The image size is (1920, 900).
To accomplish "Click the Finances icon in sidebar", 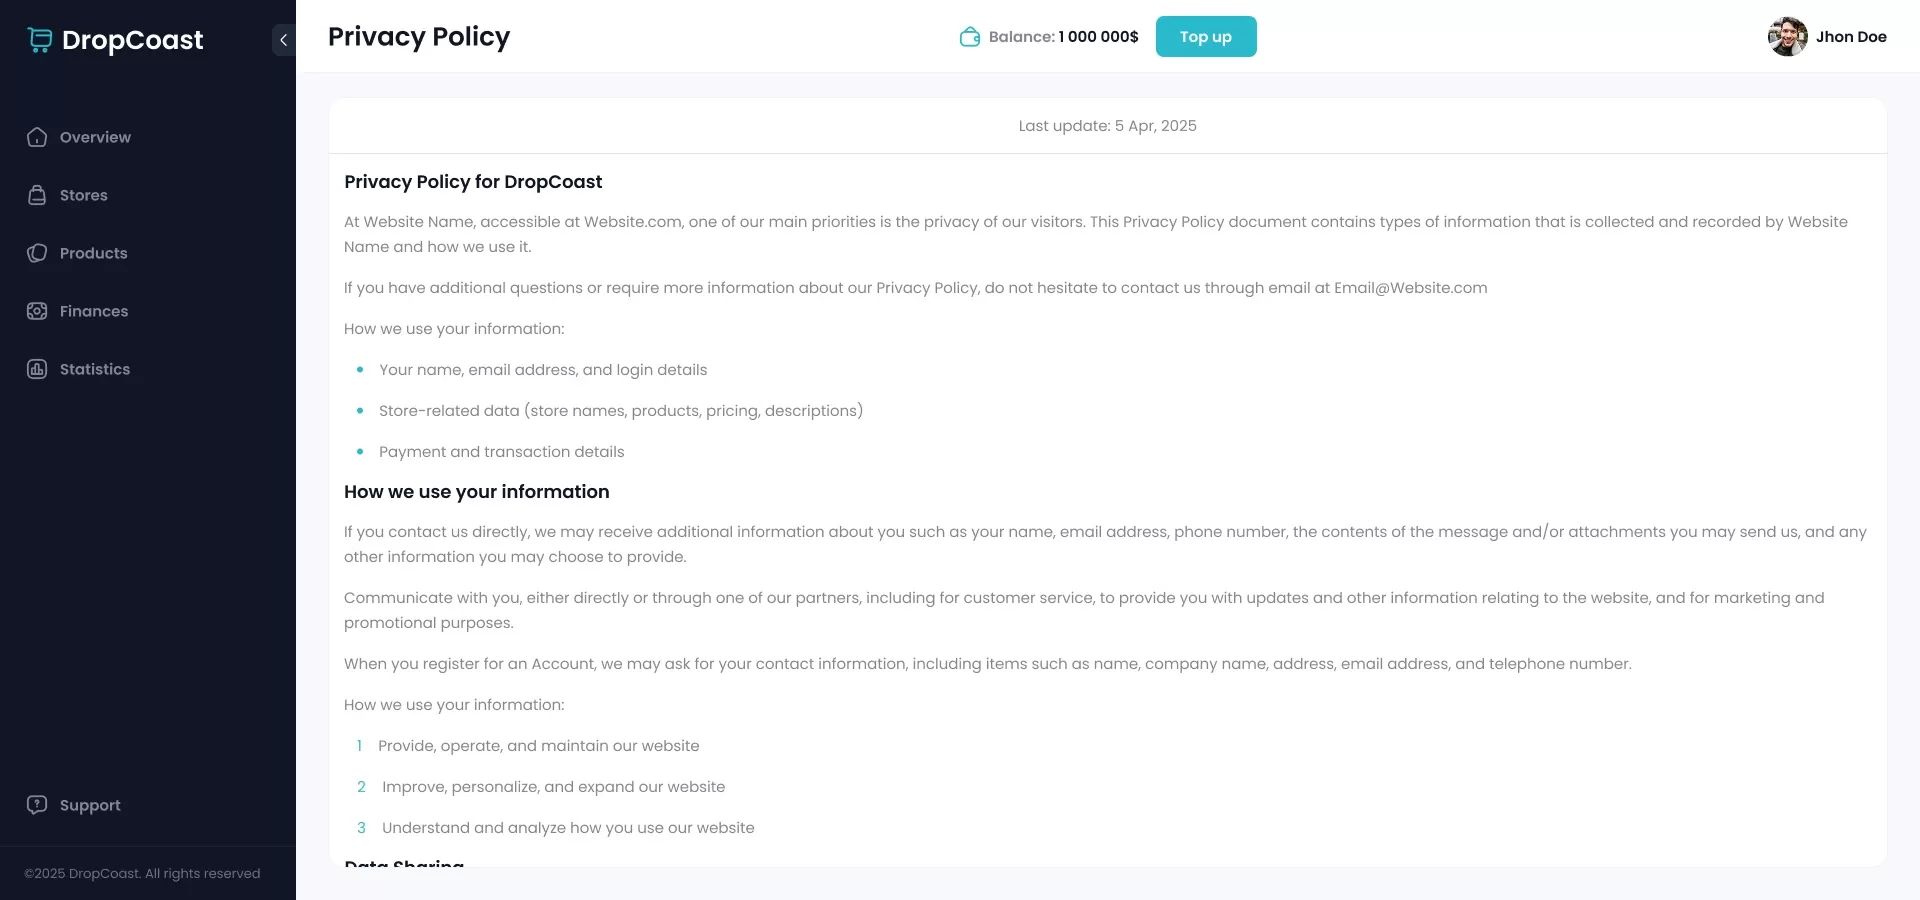I will click(x=37, y=311).
